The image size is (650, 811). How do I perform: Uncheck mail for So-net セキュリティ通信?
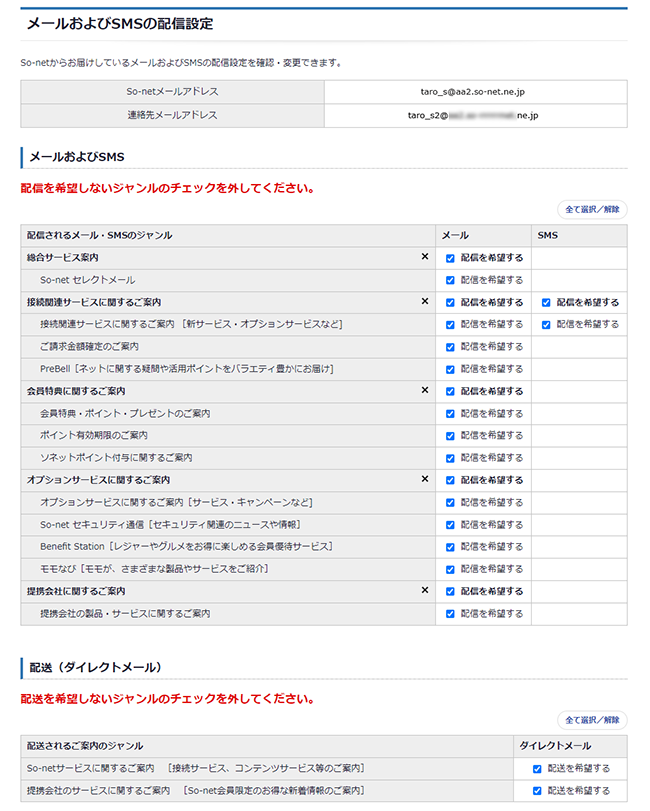[x=450, y=524]
